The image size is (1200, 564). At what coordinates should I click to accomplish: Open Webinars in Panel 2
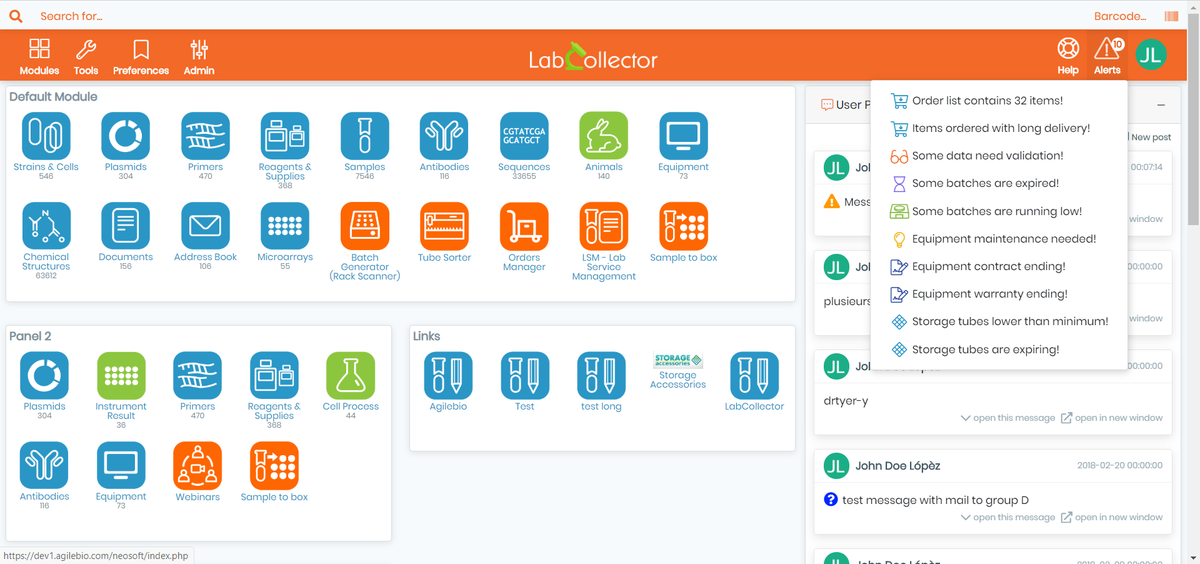(198, 466)
